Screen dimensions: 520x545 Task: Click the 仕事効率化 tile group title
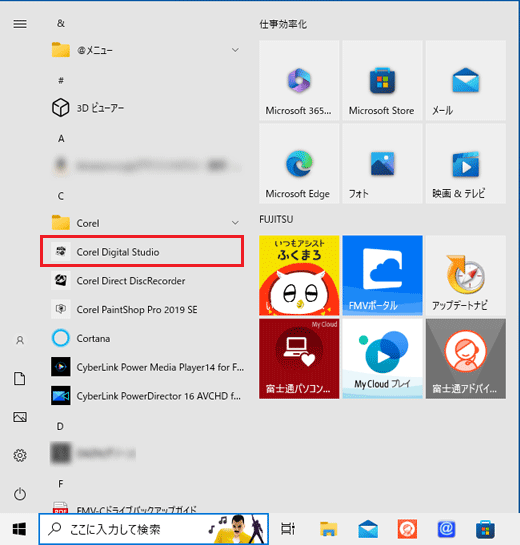(283, 24)
